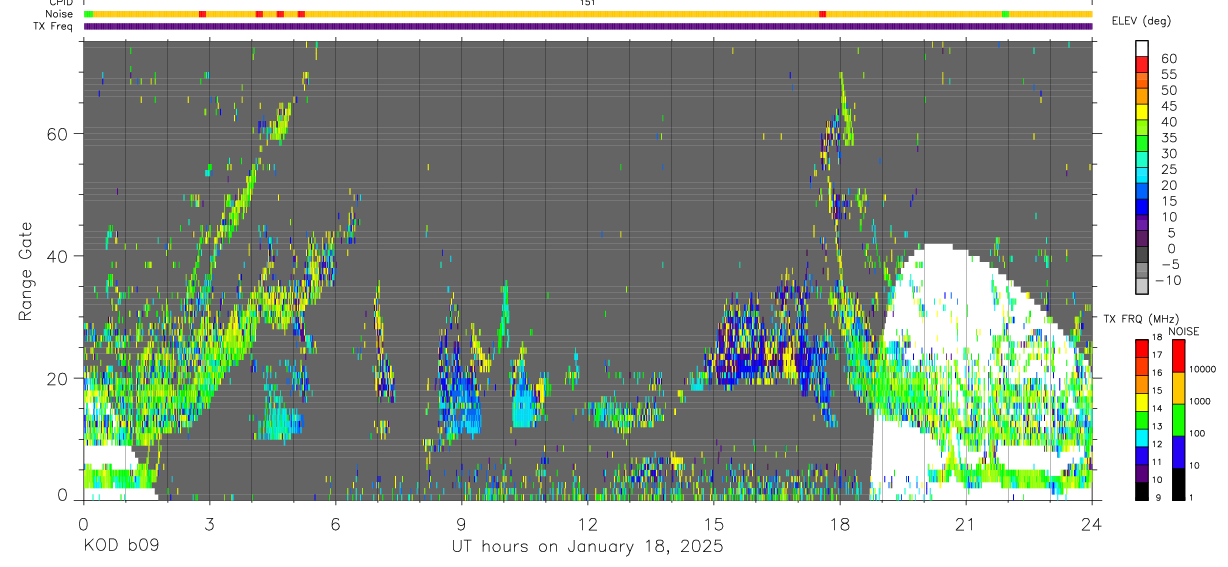Click the x-axis tick label '24'
This screenshot has width=1228, height=567.
point(1092,523)
